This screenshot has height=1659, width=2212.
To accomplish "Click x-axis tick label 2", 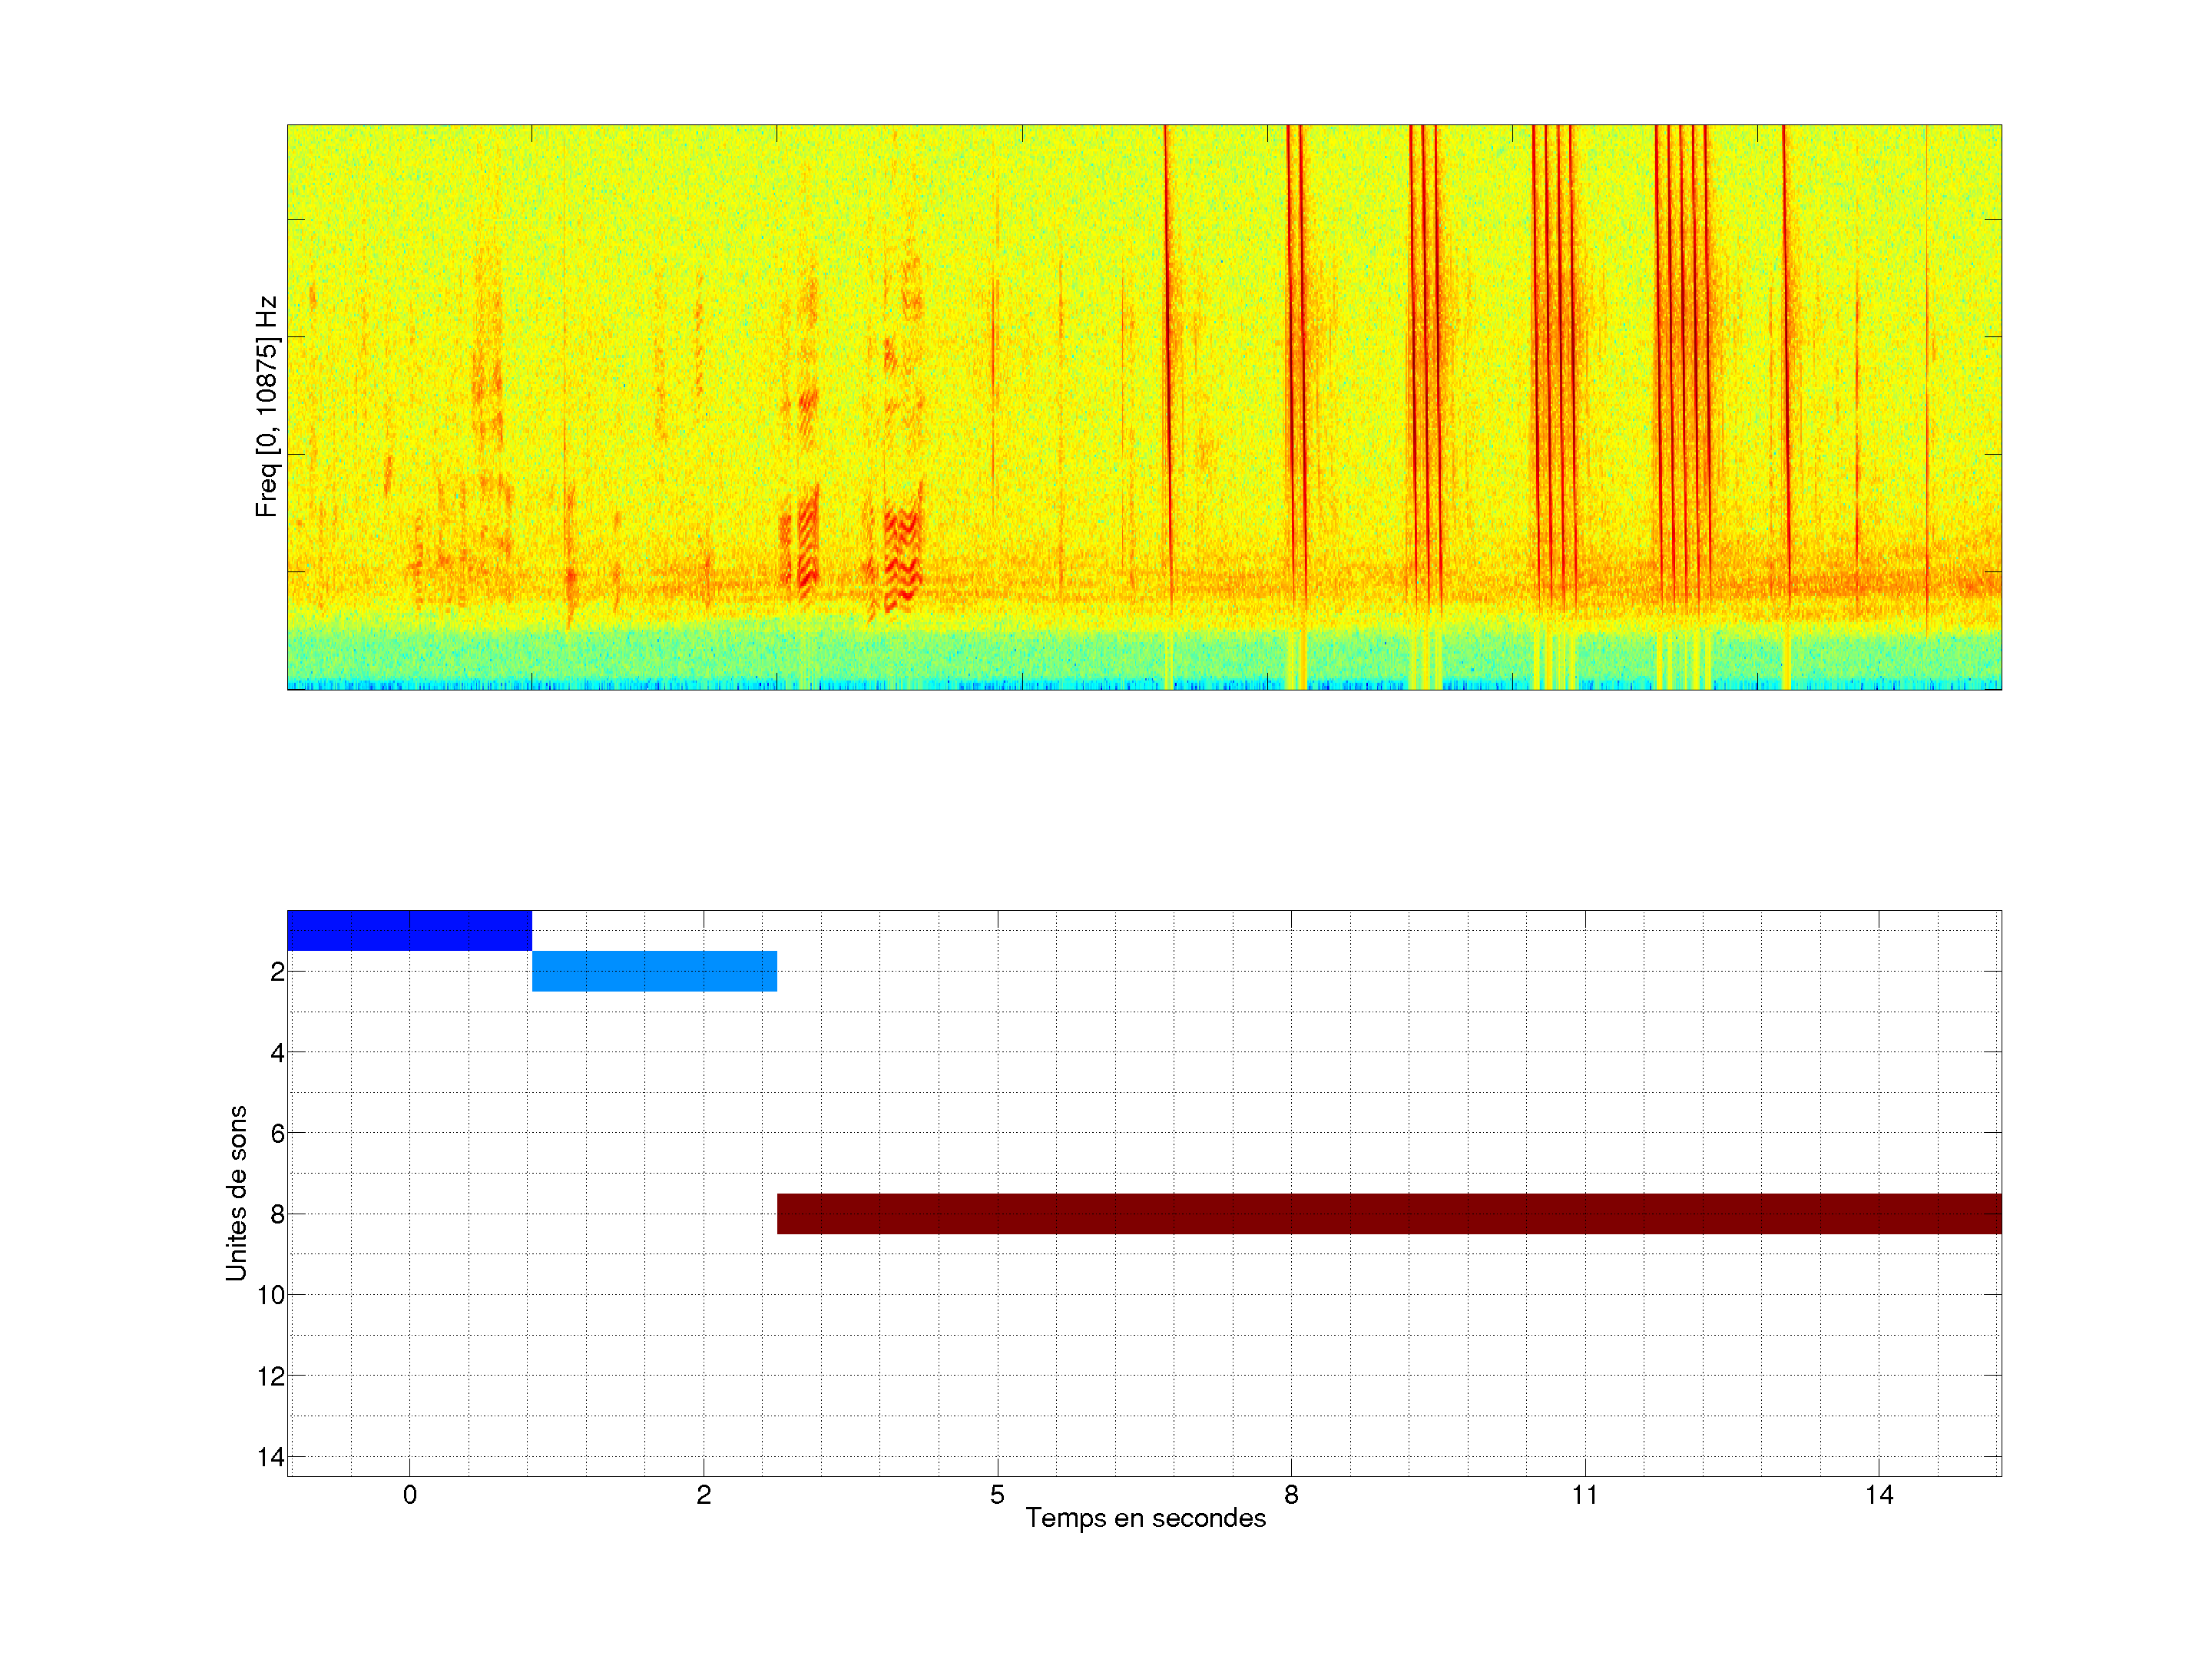I will pos(703,1495).
